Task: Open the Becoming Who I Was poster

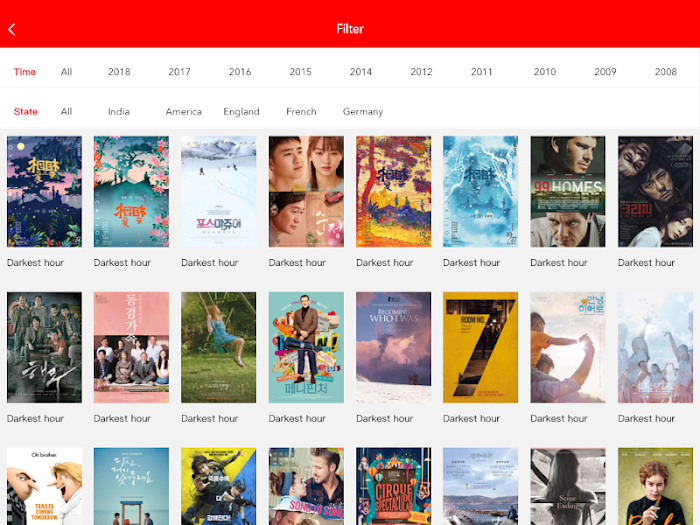Action: pyautogui.click(x=394, y=347)
